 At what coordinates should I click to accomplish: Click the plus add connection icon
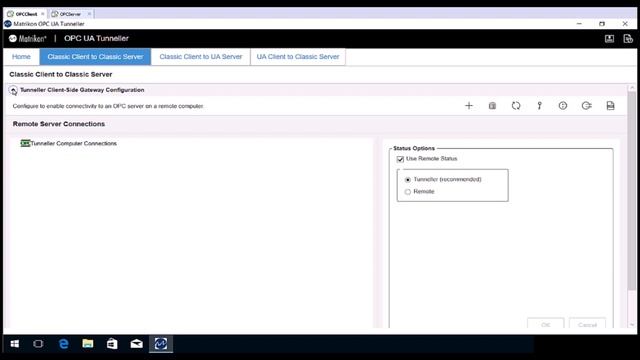(x=469, y=106)
